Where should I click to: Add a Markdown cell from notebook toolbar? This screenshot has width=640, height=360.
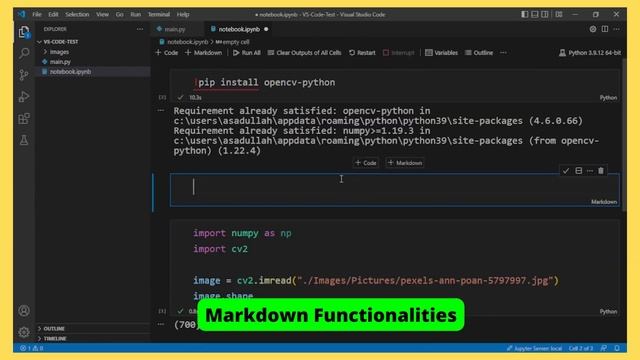tap(203, 53)
